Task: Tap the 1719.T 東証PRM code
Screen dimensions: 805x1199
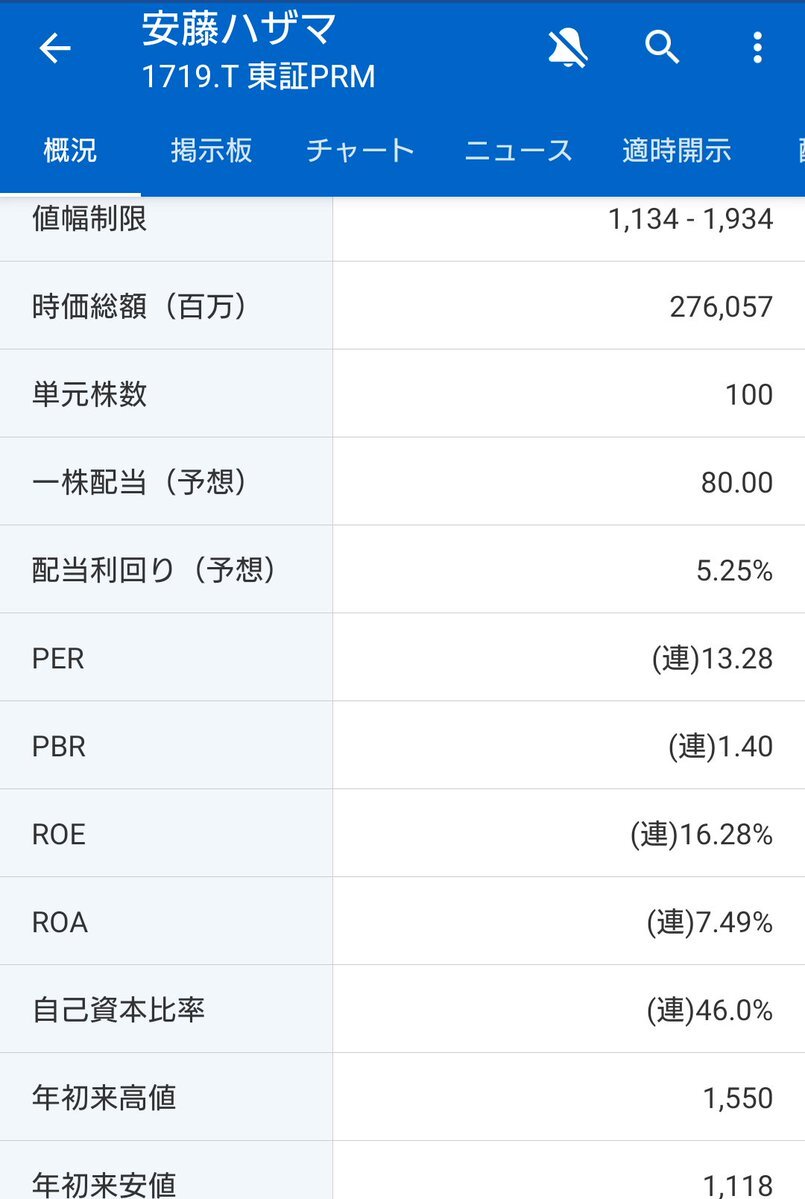Action: point(258,76)
